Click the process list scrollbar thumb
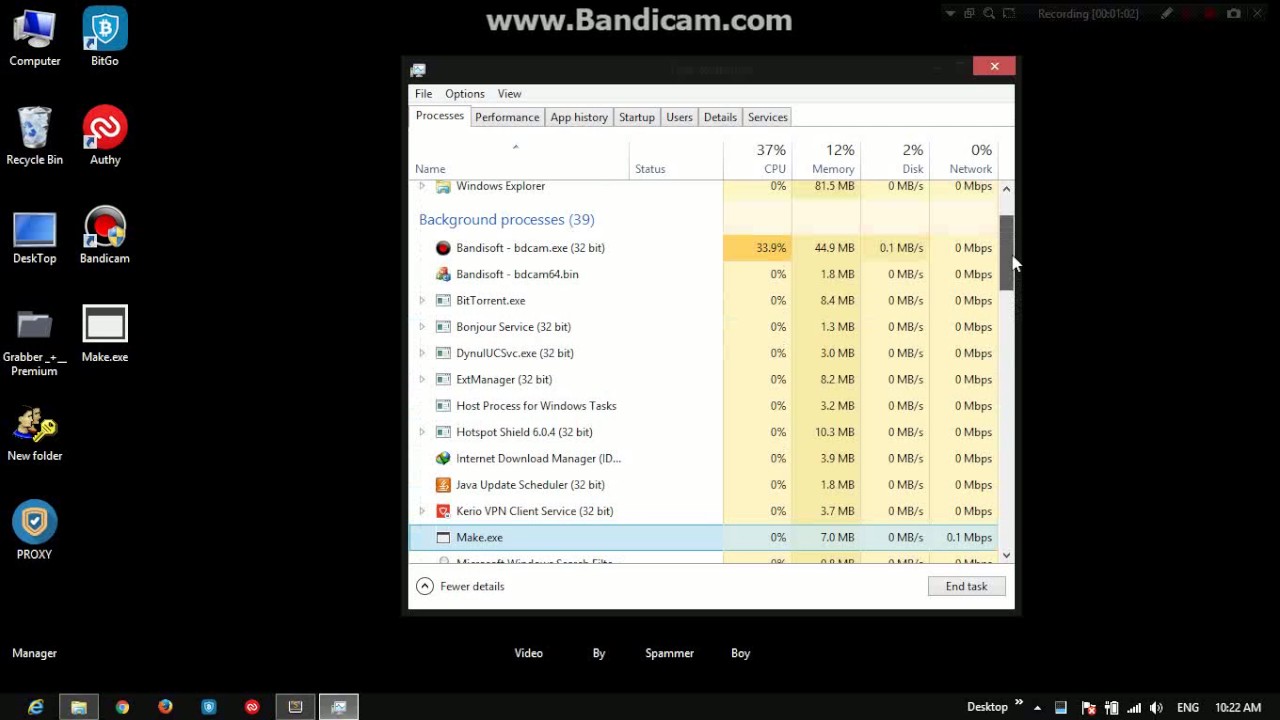Screen dimensions: 1280x720 coord(1006,253)
